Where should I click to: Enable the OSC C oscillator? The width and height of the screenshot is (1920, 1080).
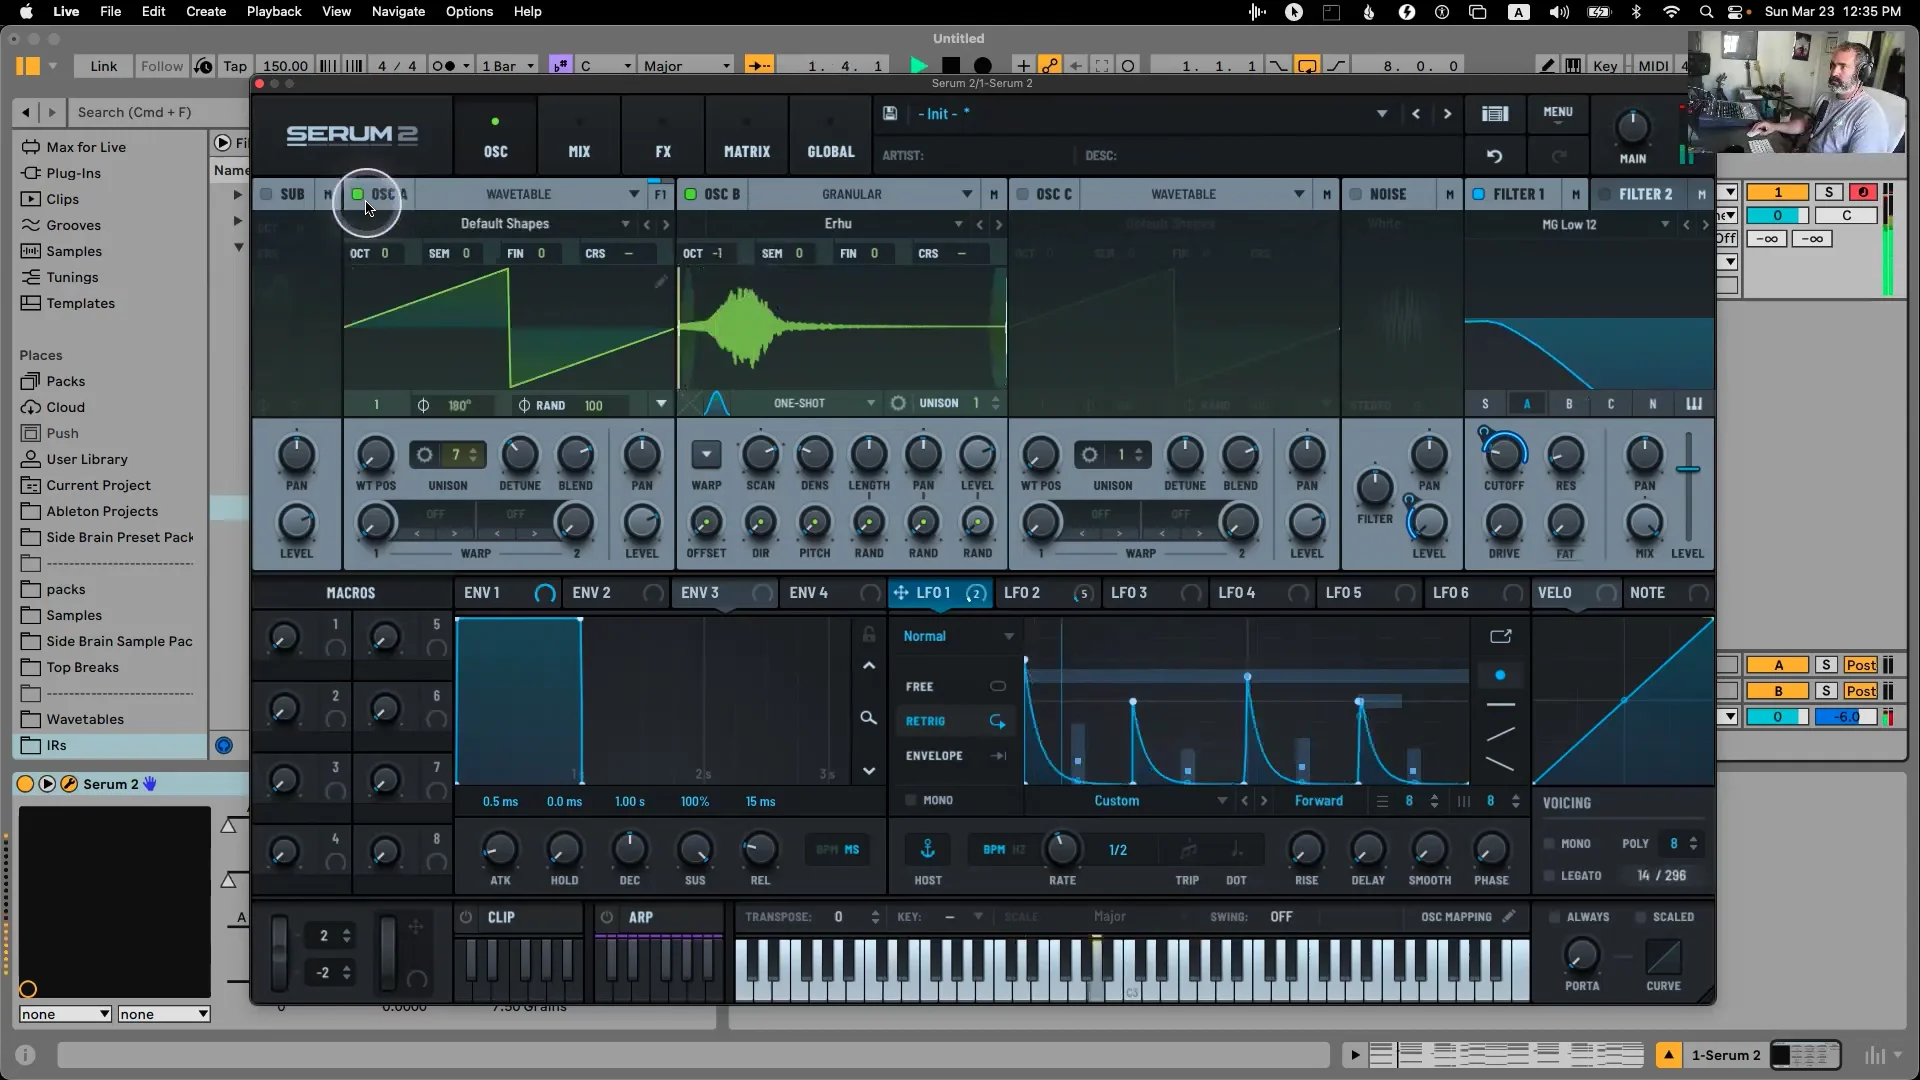point(1022,194)
